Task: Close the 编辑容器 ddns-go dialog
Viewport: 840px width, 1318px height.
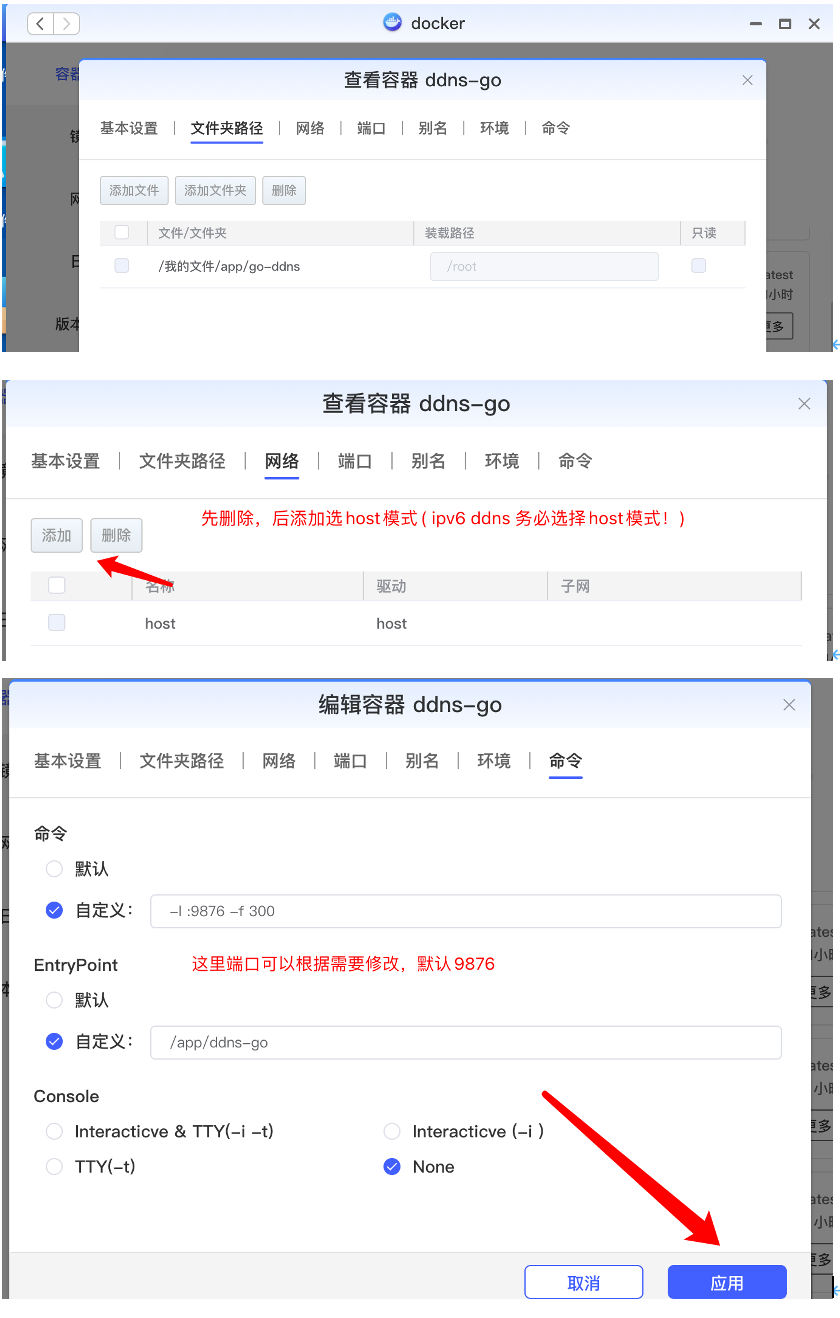Action: (789, 705)
